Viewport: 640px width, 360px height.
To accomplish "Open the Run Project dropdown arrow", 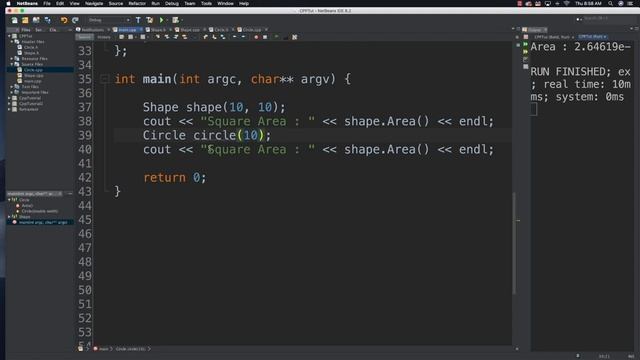I will click(x=167, y=20).
